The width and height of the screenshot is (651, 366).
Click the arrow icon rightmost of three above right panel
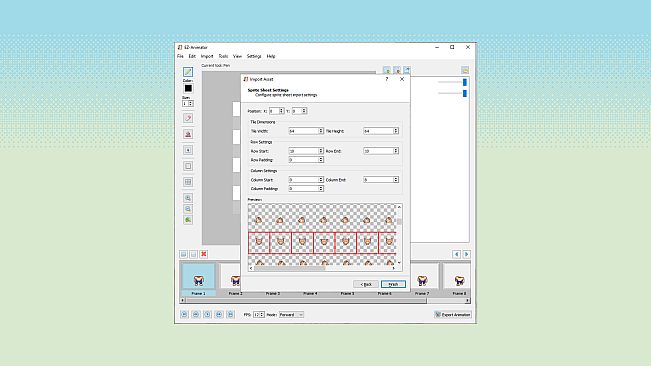click(407, 70)
